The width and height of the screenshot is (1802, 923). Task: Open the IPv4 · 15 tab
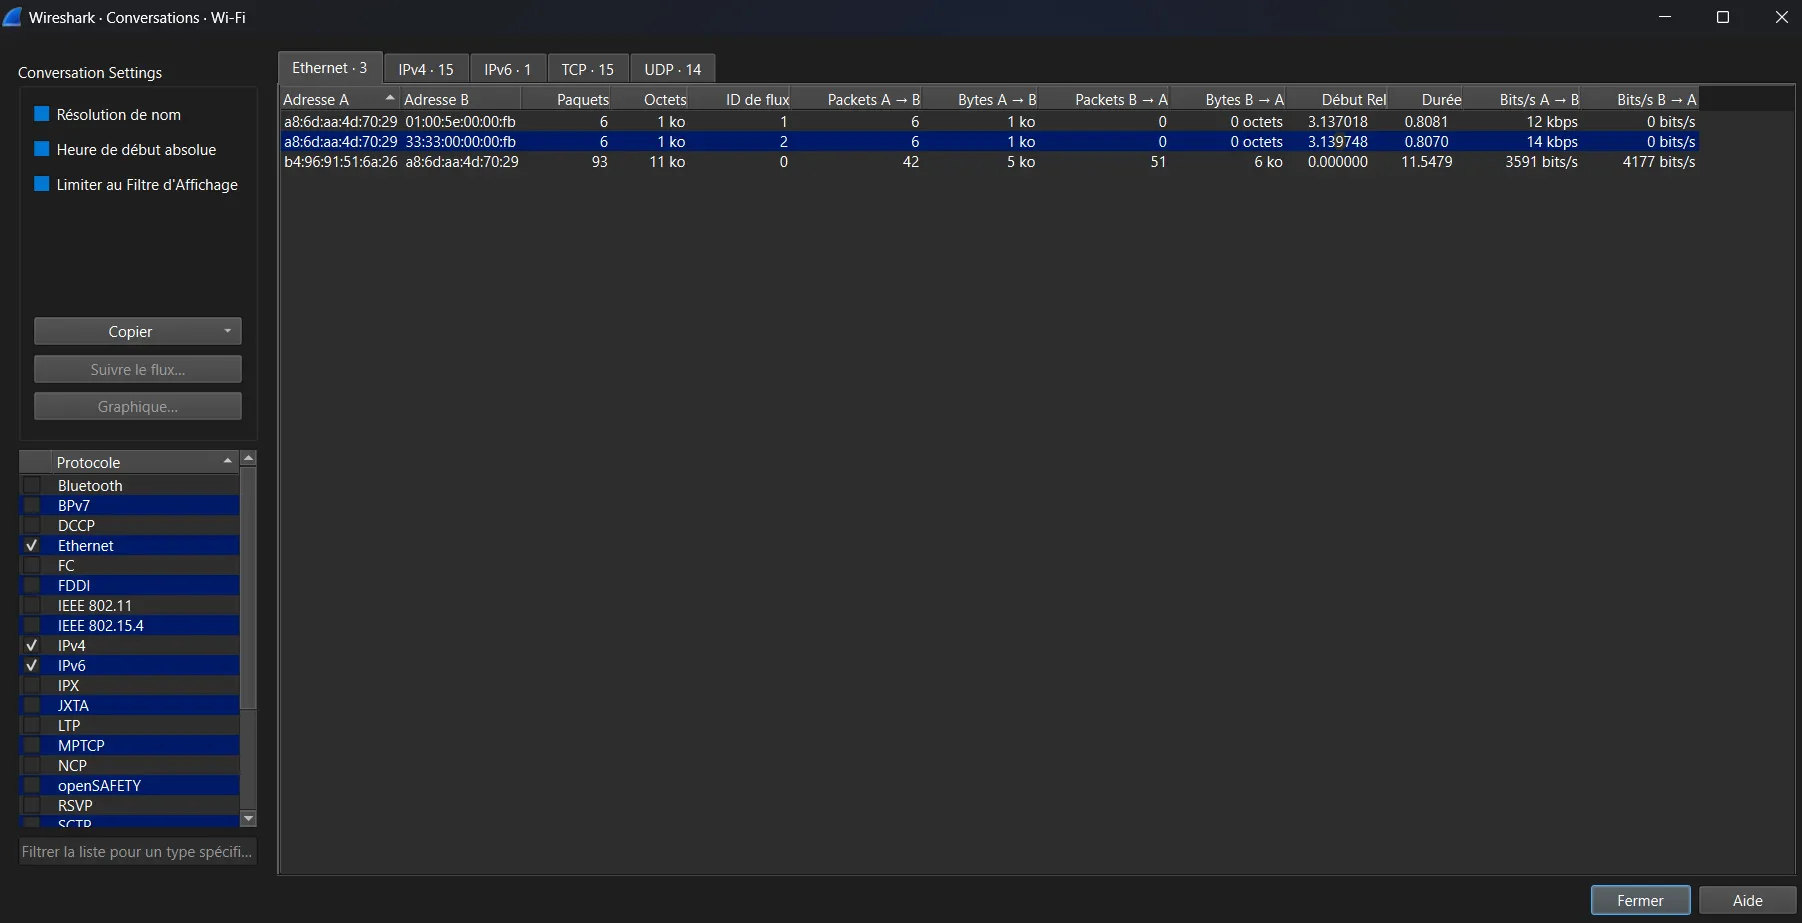click(425, 69)
